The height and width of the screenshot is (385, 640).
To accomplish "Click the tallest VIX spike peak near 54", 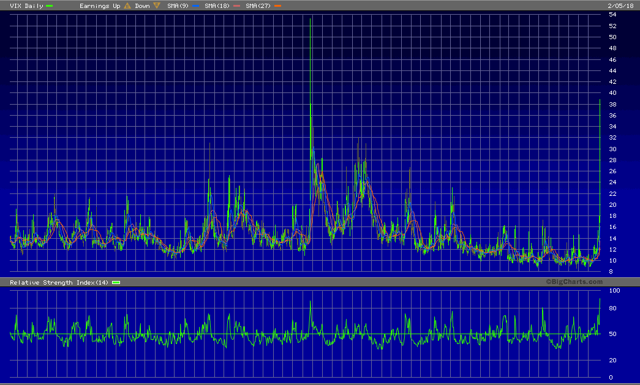I will 310,19.
